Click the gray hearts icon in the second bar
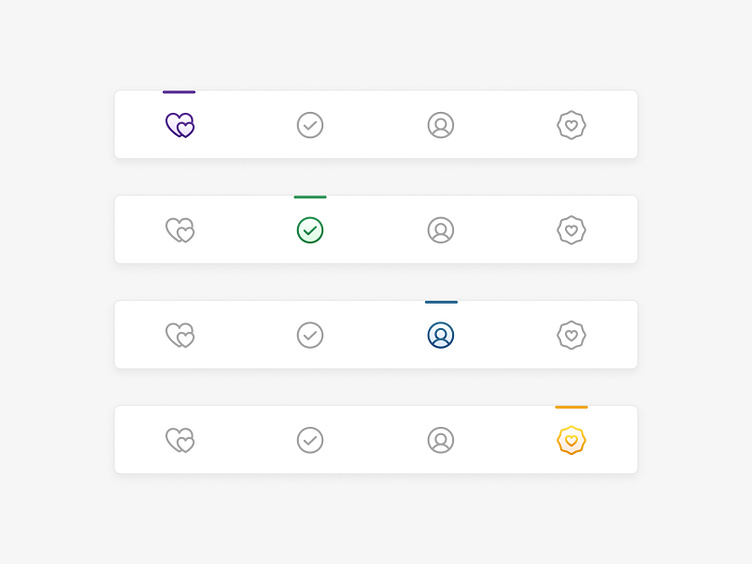 [x=180, y=230]
